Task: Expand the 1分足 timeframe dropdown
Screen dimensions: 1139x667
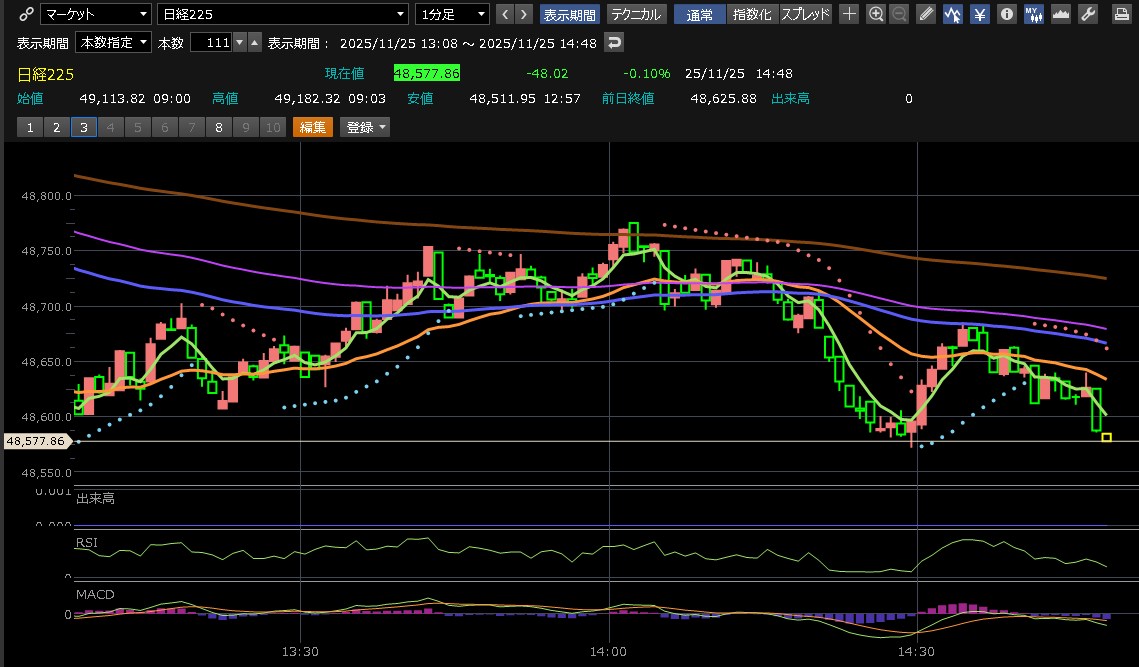Action: [453, 14]
